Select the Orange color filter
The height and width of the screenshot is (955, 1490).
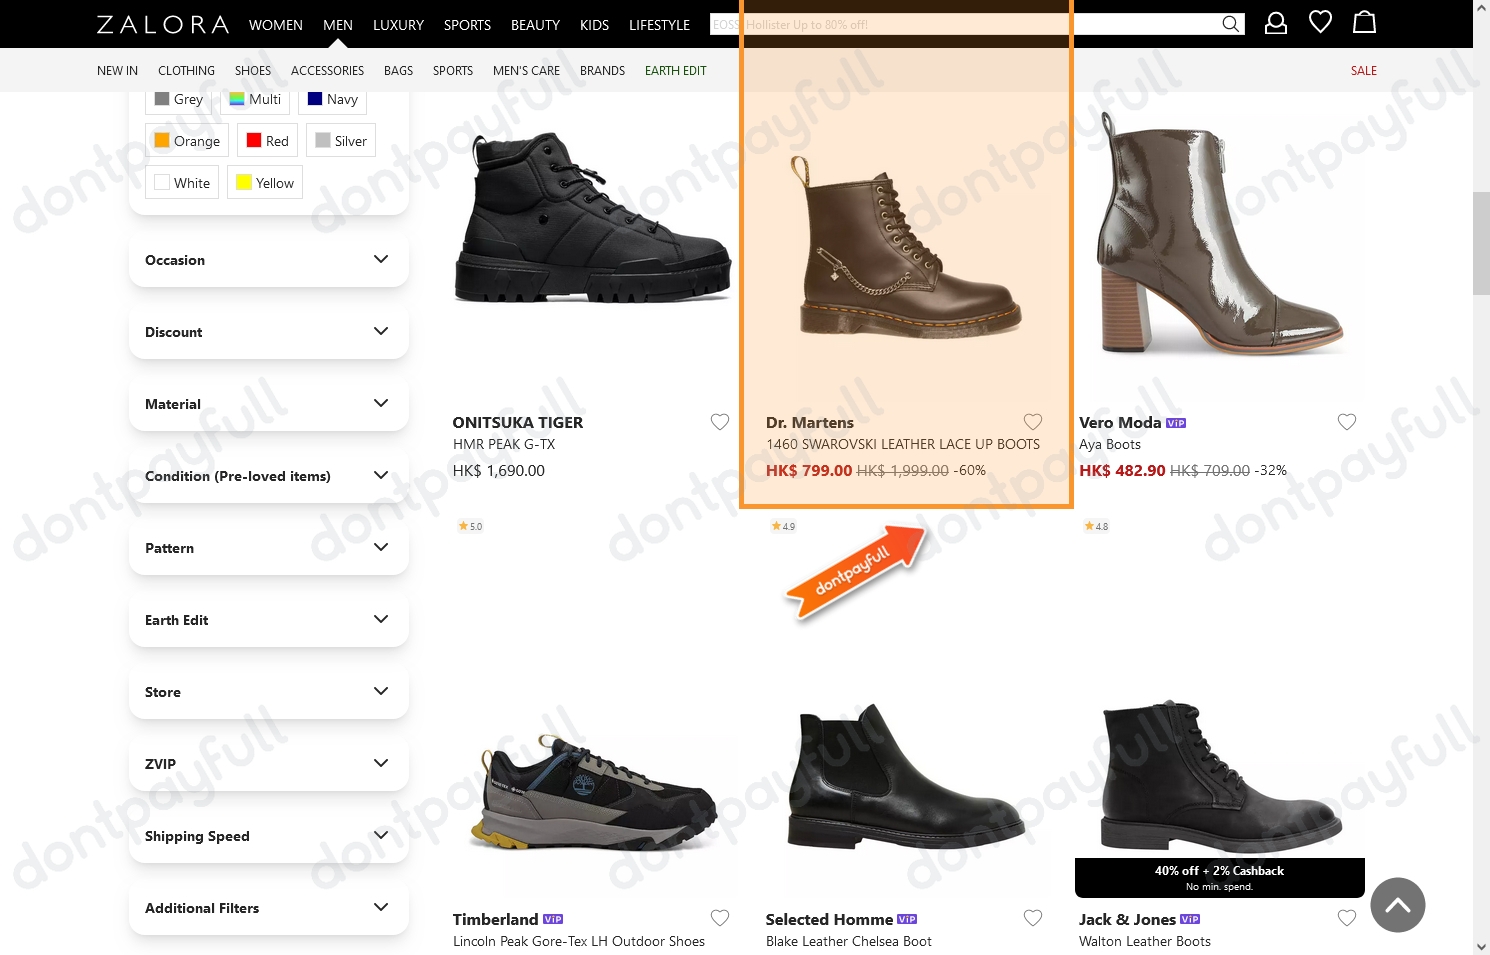click(187, 141)
